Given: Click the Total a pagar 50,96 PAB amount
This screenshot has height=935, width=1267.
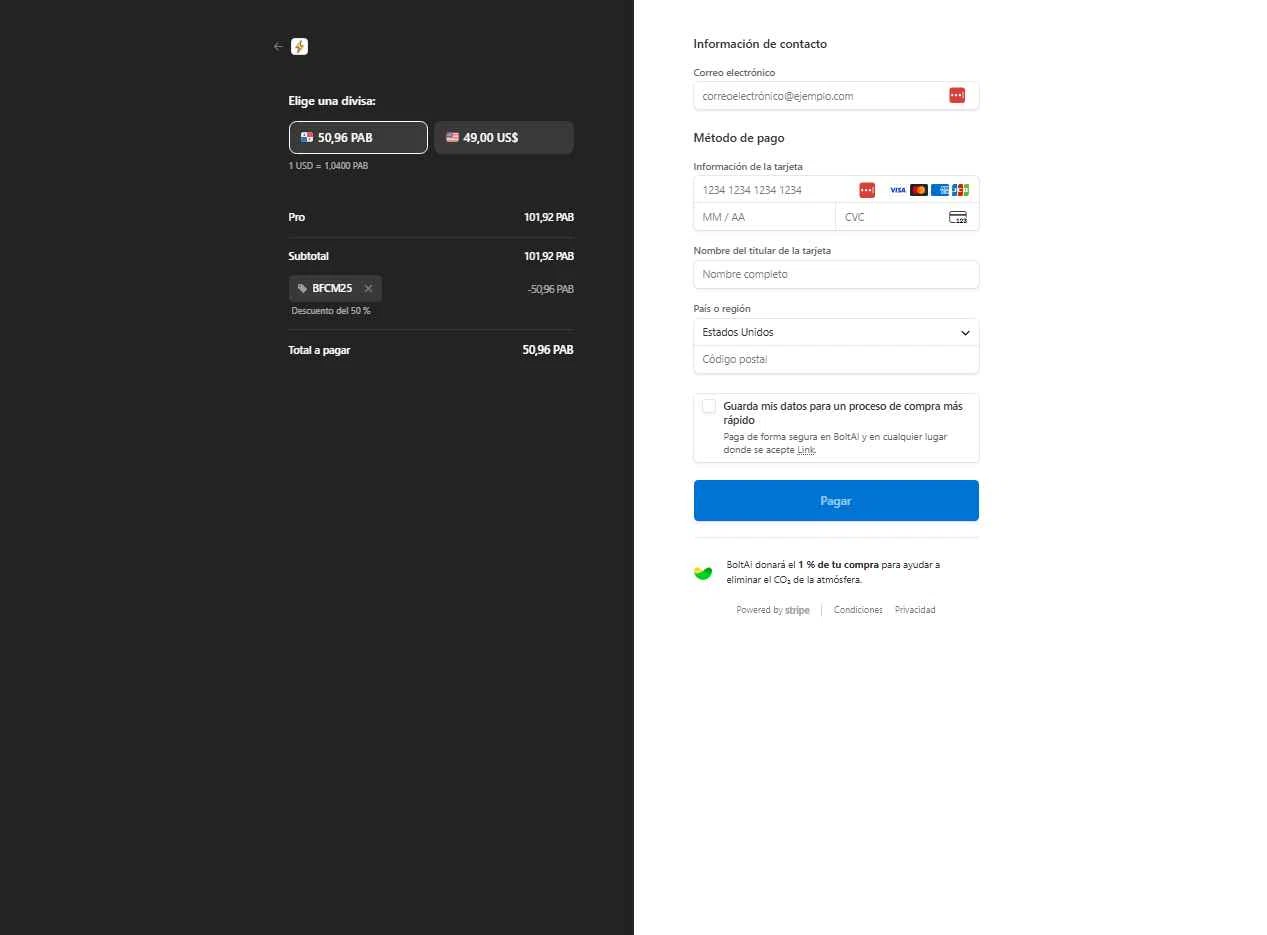Looking at the screenshot, I should click(x=548, y=350).
